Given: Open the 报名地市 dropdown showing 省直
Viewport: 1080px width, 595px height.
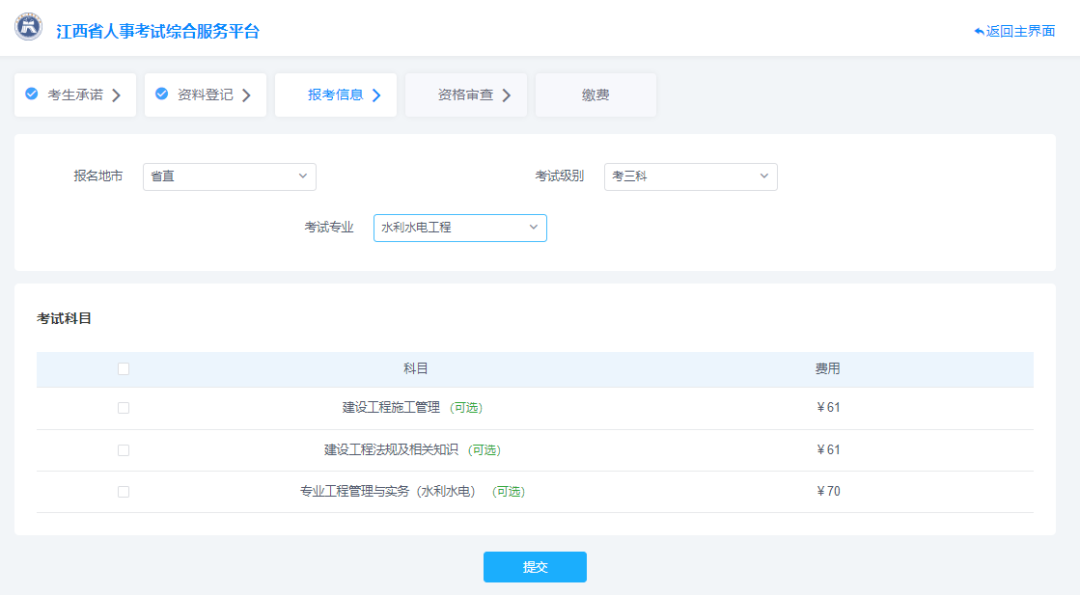Looking at the screenshot, I should tap(229, 176).
